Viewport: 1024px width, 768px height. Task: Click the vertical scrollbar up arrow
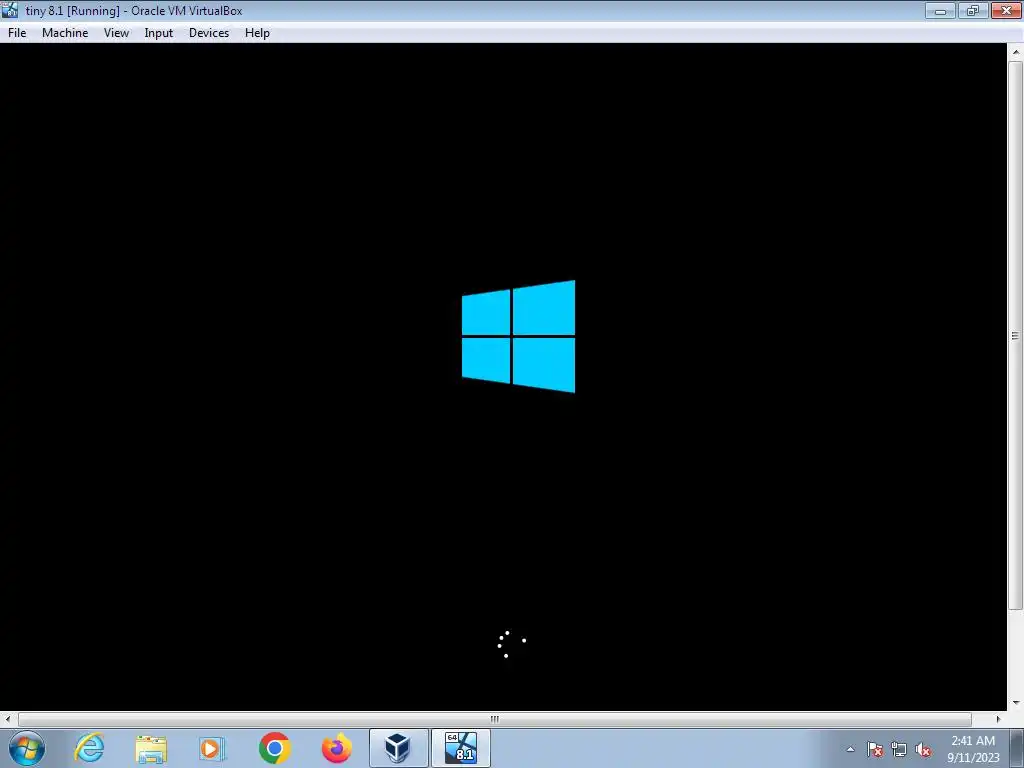click(x=1016, y=52)
